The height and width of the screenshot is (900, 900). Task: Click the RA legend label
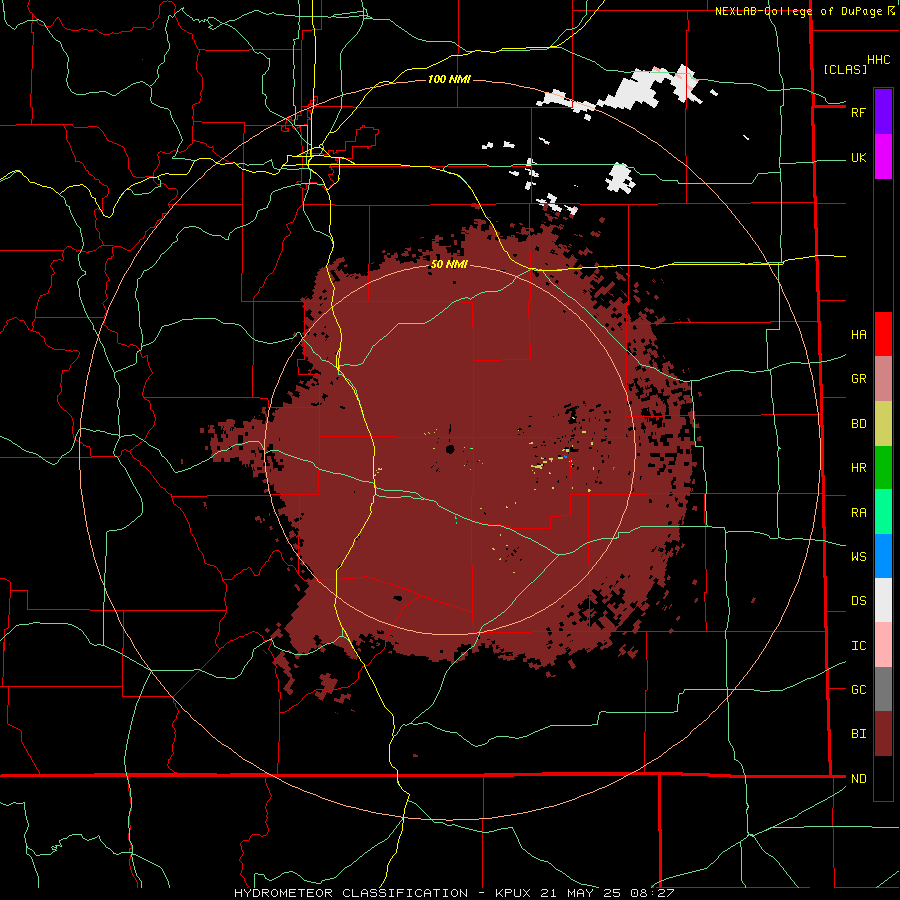[x=858, y=513]
